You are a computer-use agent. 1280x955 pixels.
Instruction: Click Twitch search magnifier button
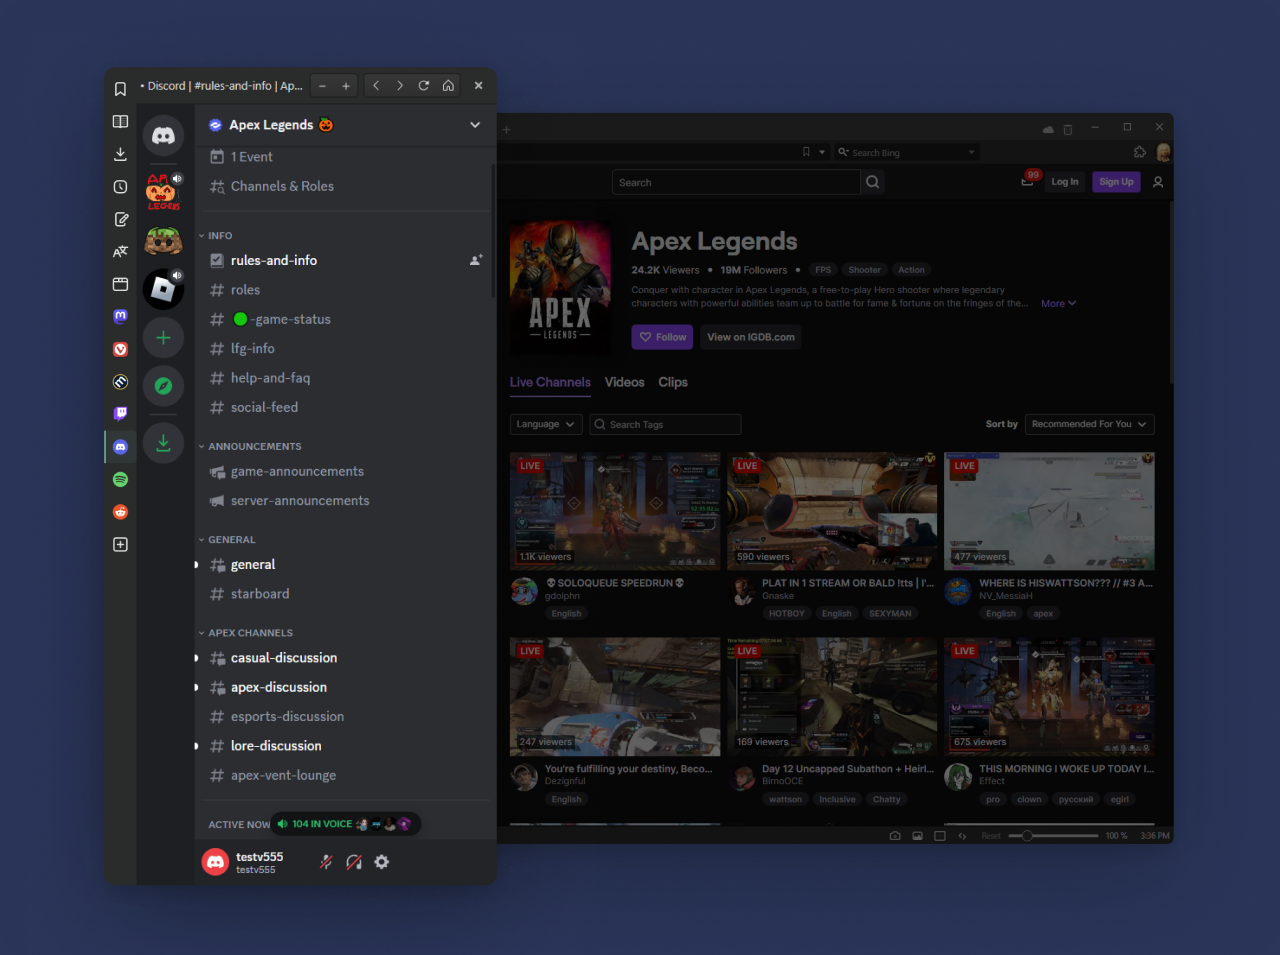tap(873, 182)
